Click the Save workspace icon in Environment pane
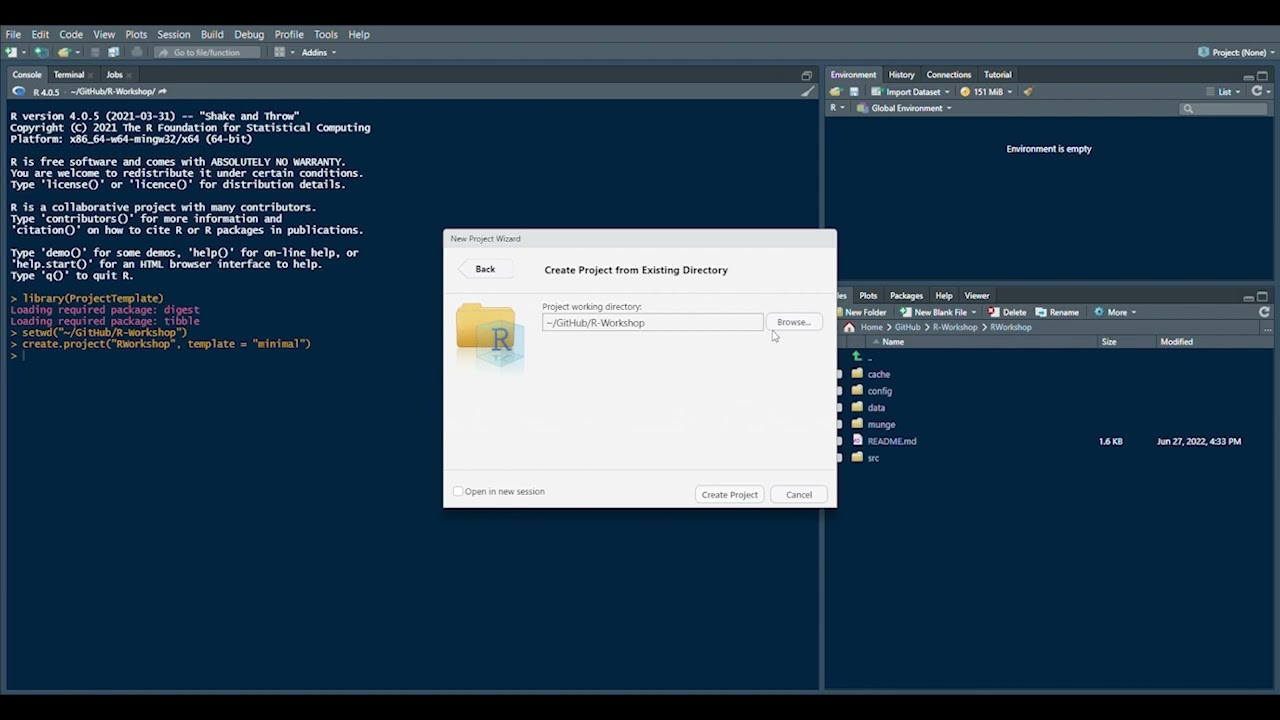The width and height of the screenshot is (1280, 720). click(854, 91)
